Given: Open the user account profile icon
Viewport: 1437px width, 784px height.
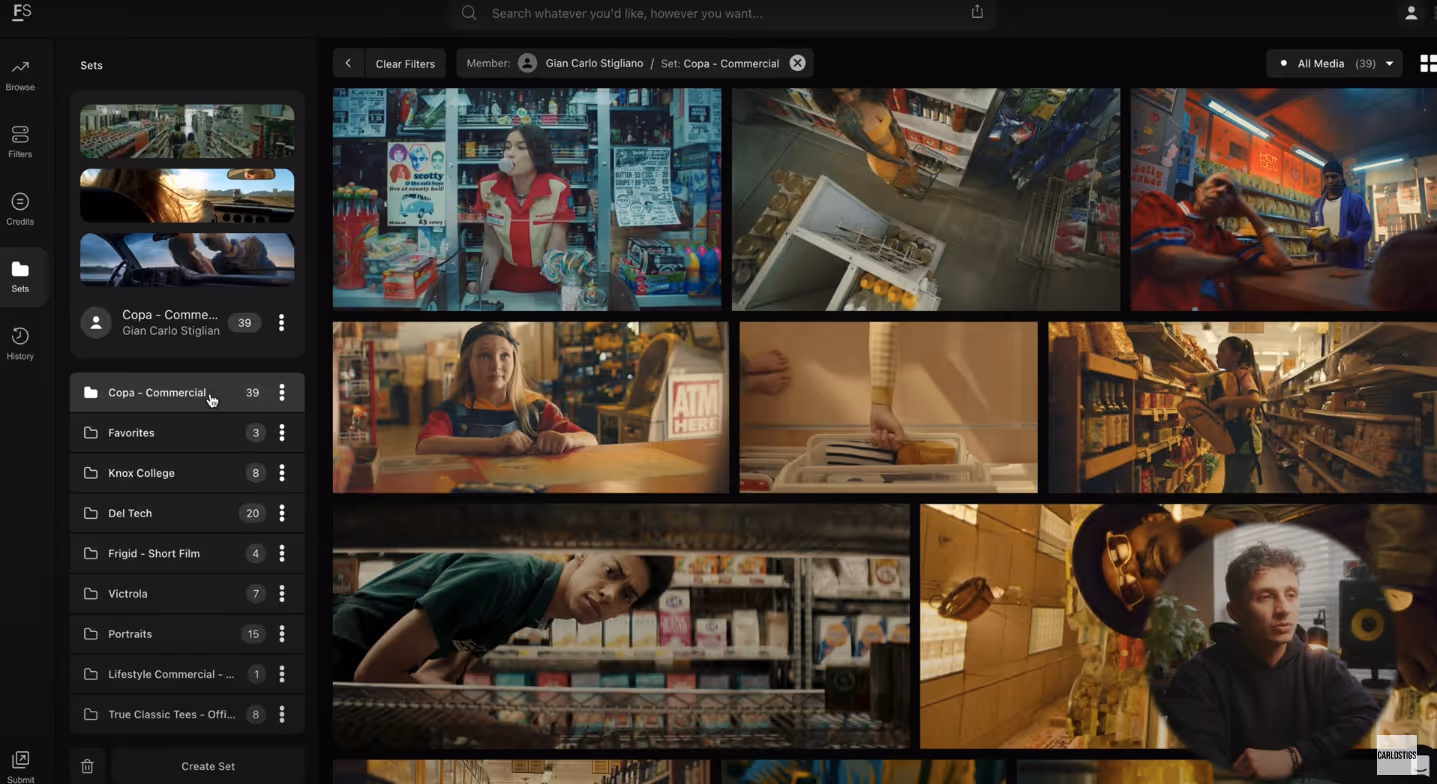Looking at the screenshot, I should [x=1411, y=13].
